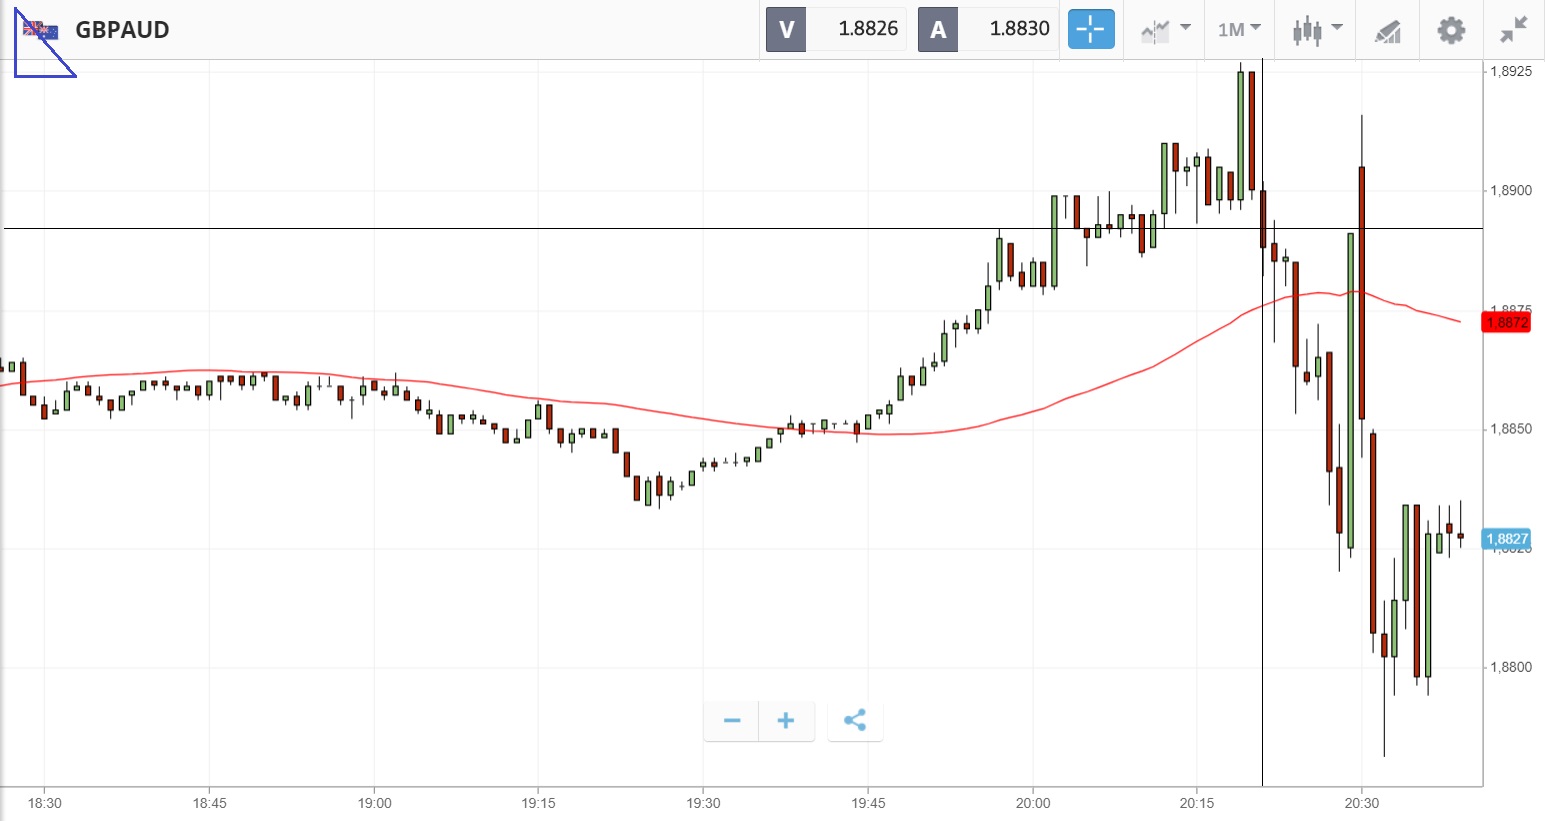The image size is (1545, 821).
Task: Zoom in using the plus button
Action: pos(786,721)
